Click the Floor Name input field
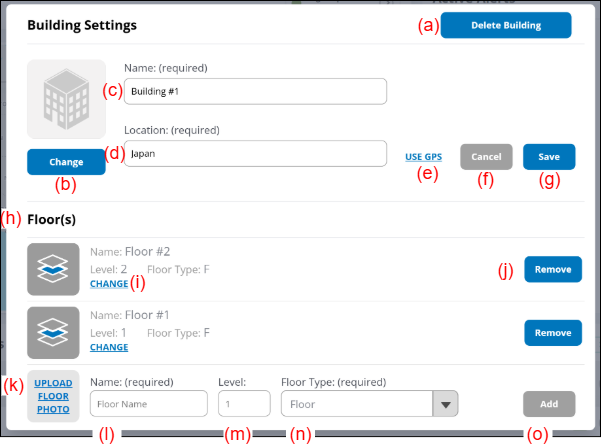 click(x=149, y=403)
